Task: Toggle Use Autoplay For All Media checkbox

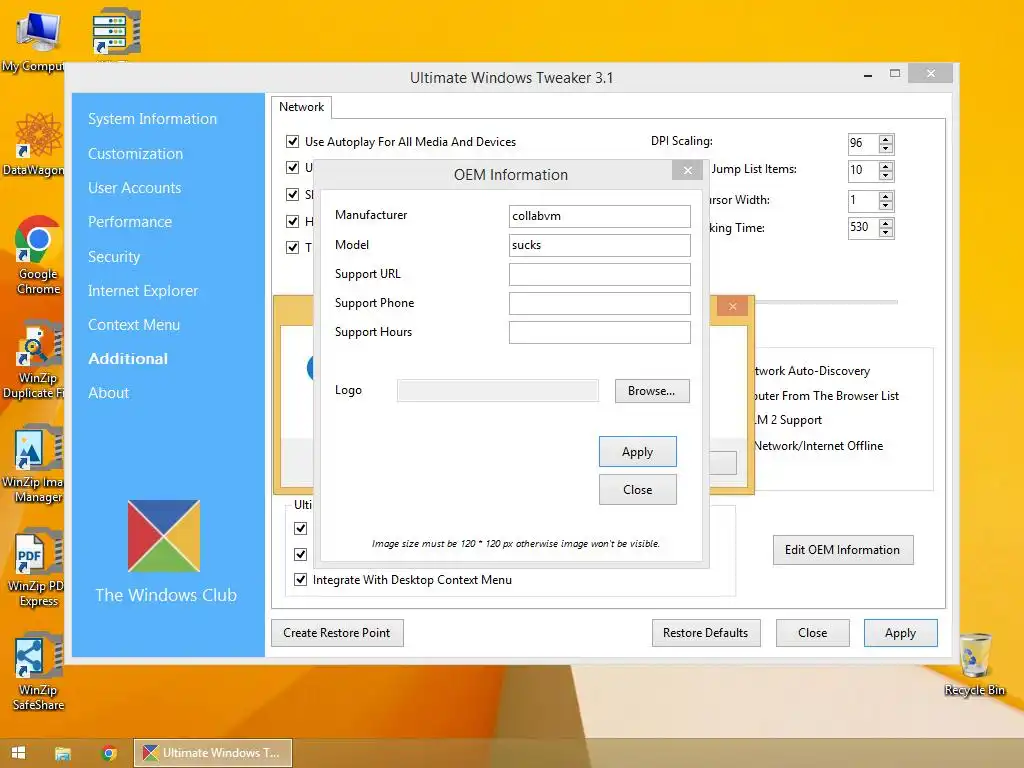Action: pos(293,141)
